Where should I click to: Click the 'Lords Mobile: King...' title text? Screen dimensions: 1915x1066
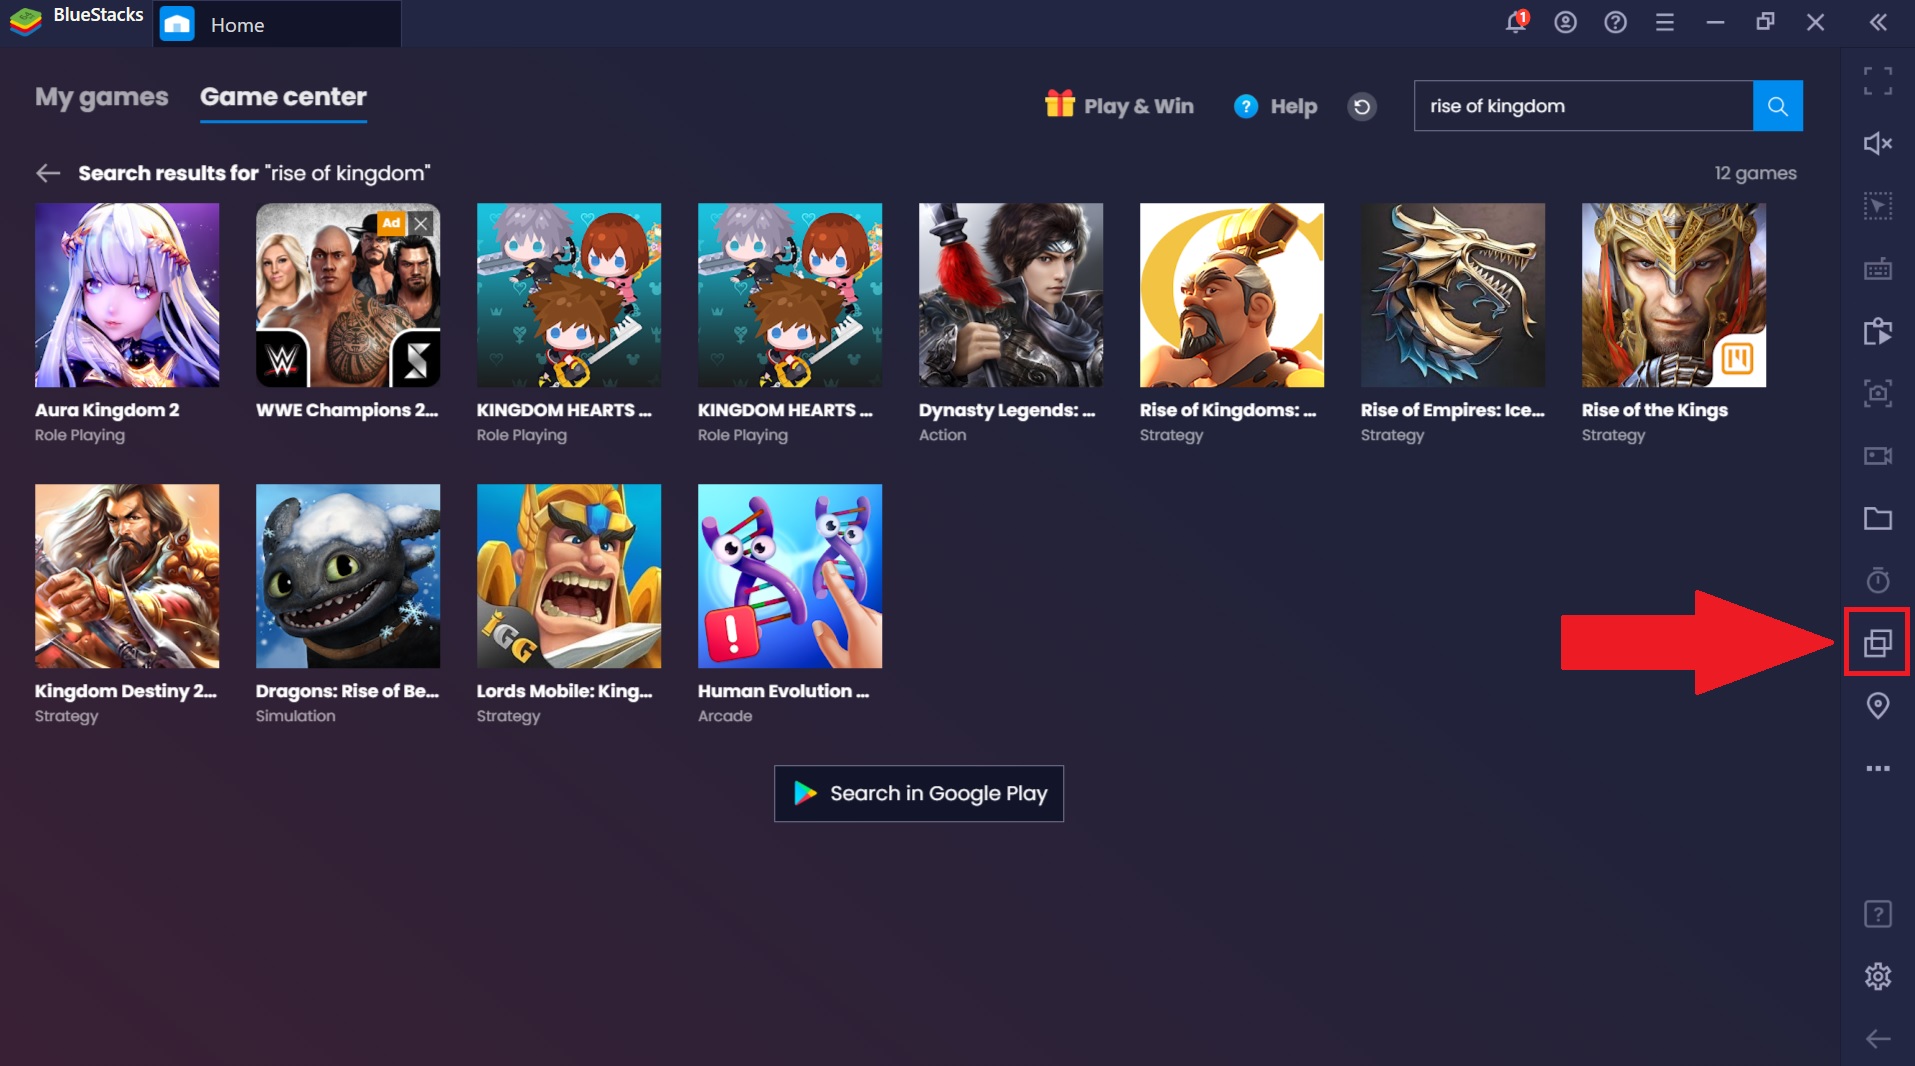point(565,691)
